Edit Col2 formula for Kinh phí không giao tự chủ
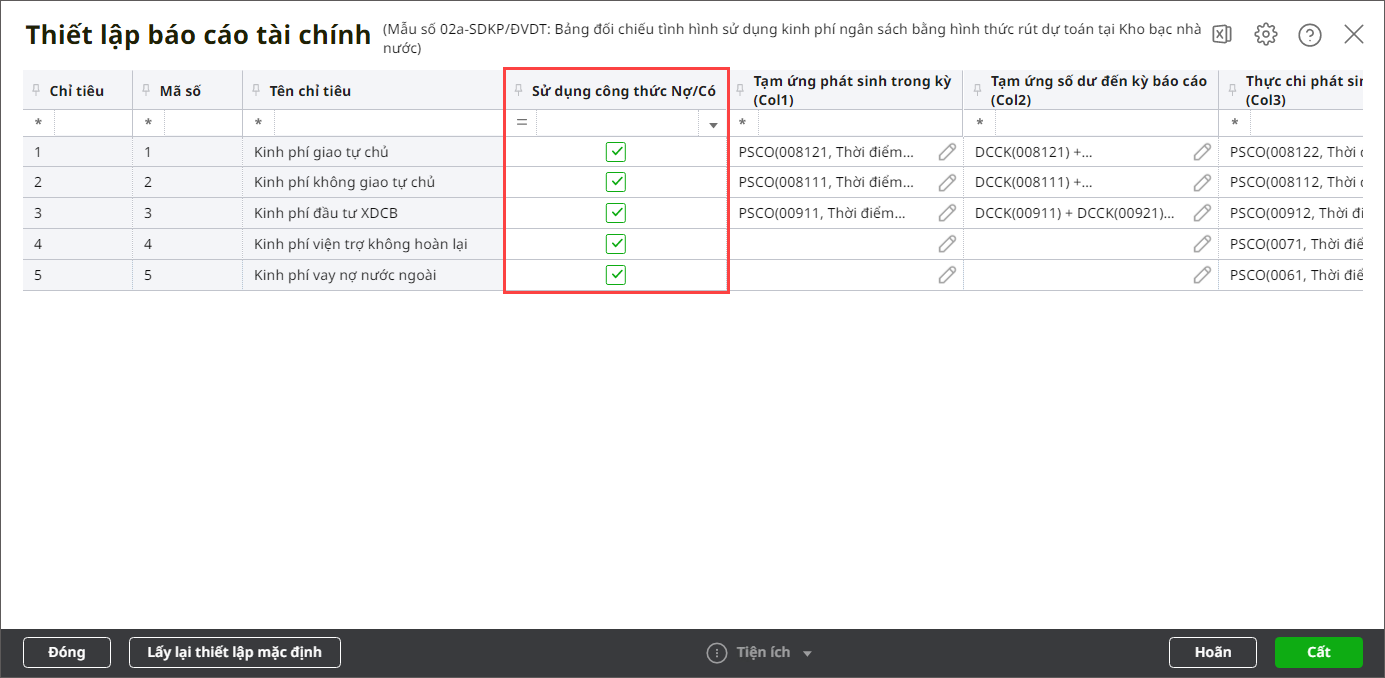The image size is (1385, 678). (1202, 182)
